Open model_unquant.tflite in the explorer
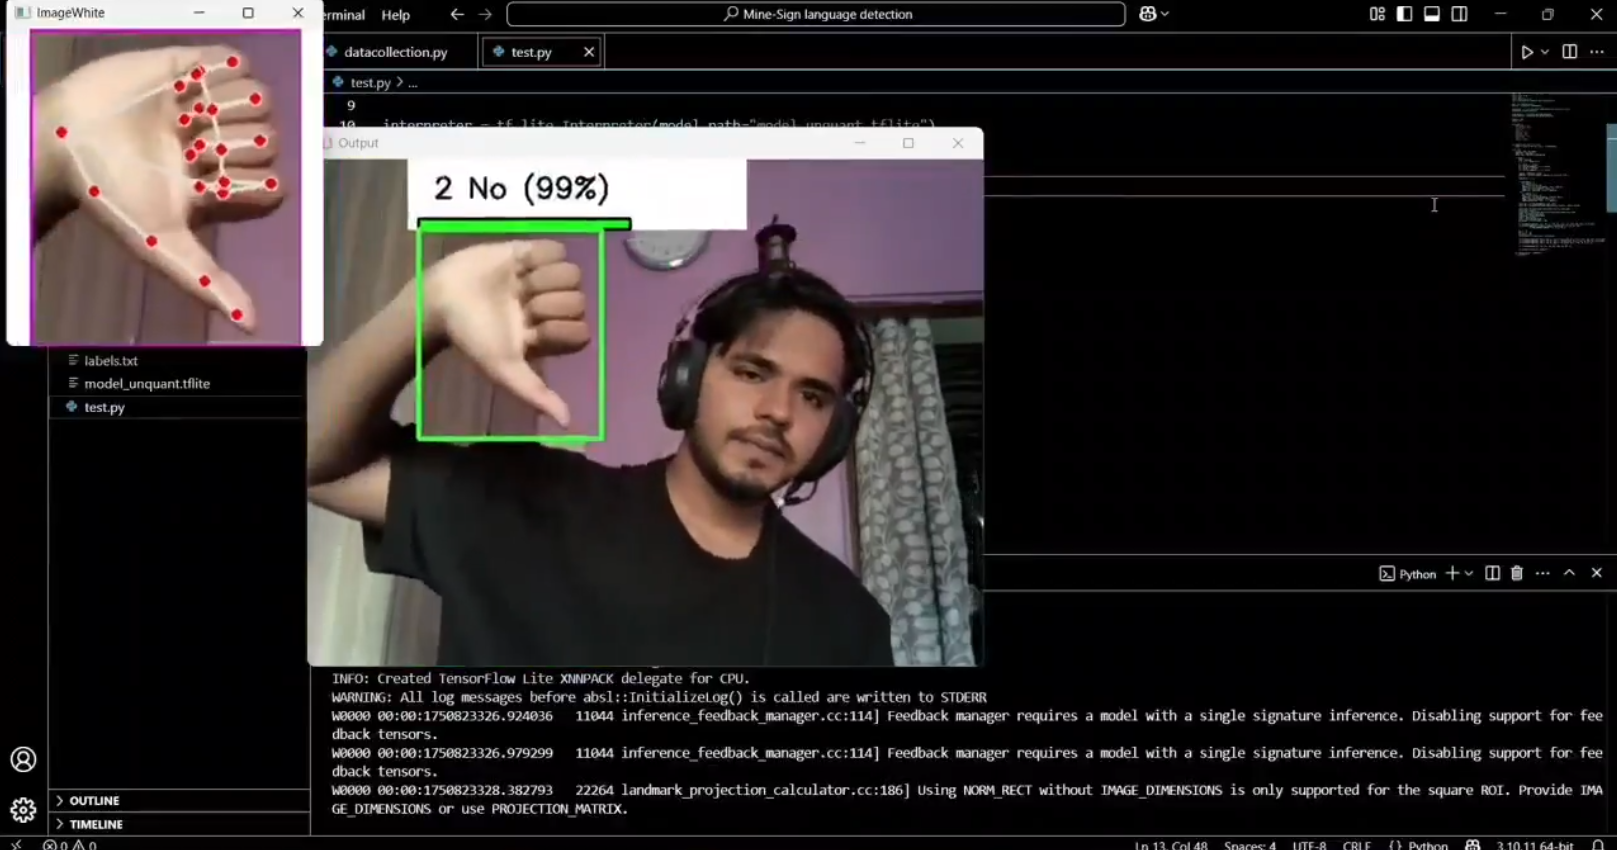The height and width of the screenshot is (850, 1617). point(147,383)
